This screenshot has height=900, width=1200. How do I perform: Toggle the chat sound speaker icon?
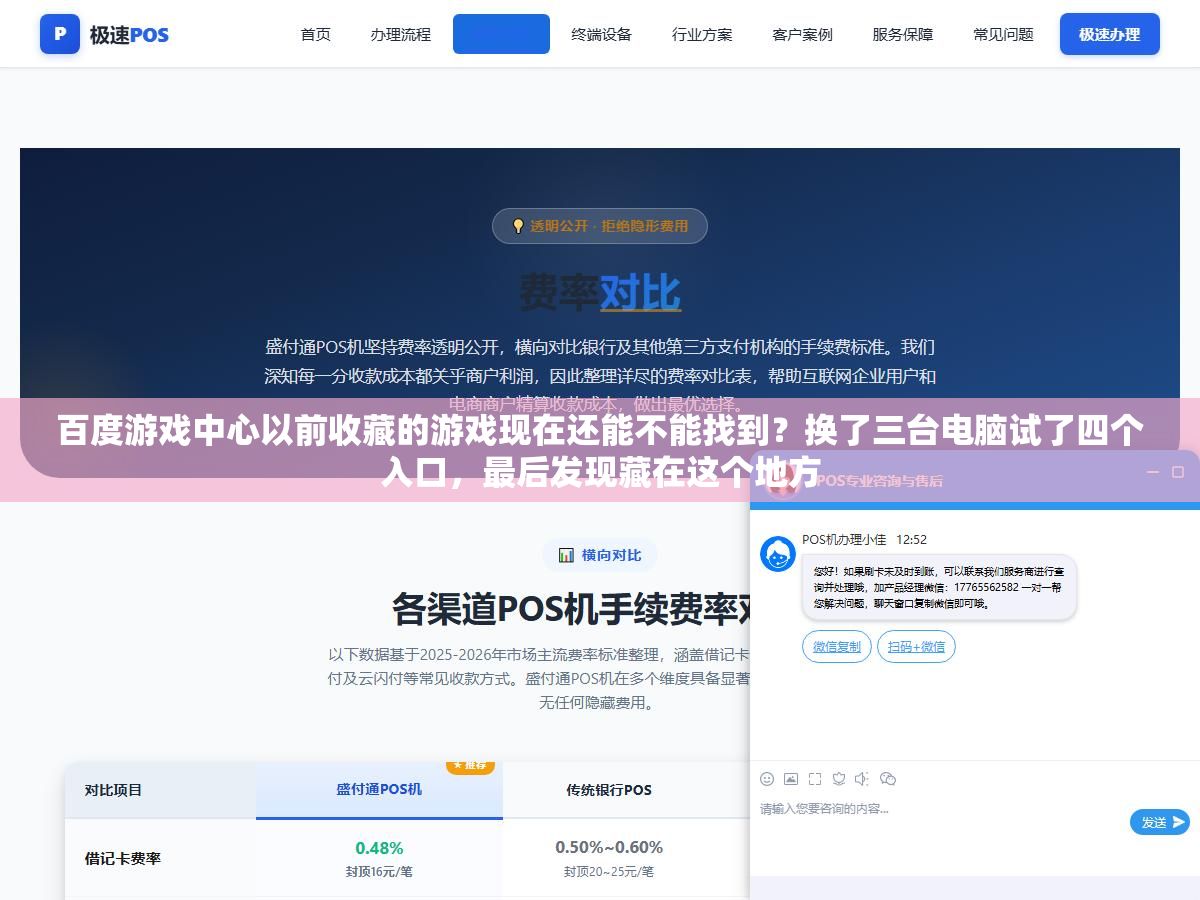pos(863,778)
